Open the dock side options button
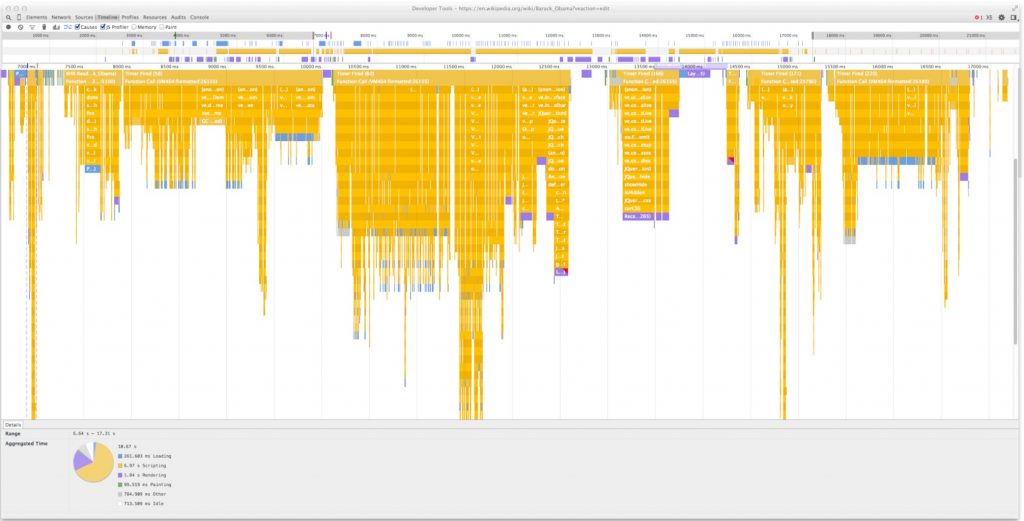 tap(1014, 18)
